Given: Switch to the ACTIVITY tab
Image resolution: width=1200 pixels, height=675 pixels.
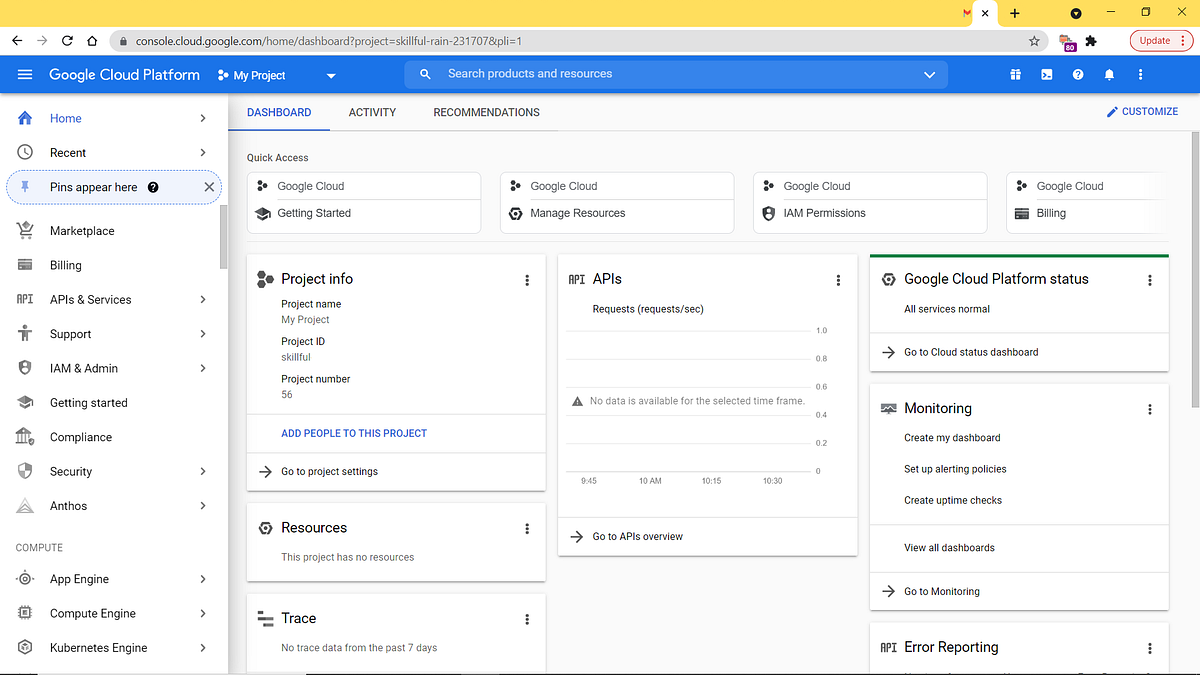Looking at the screenshot, I should coord(372,112).
